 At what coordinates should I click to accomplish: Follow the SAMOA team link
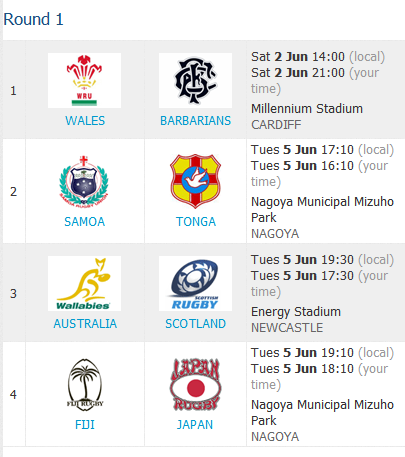[85, 222]
